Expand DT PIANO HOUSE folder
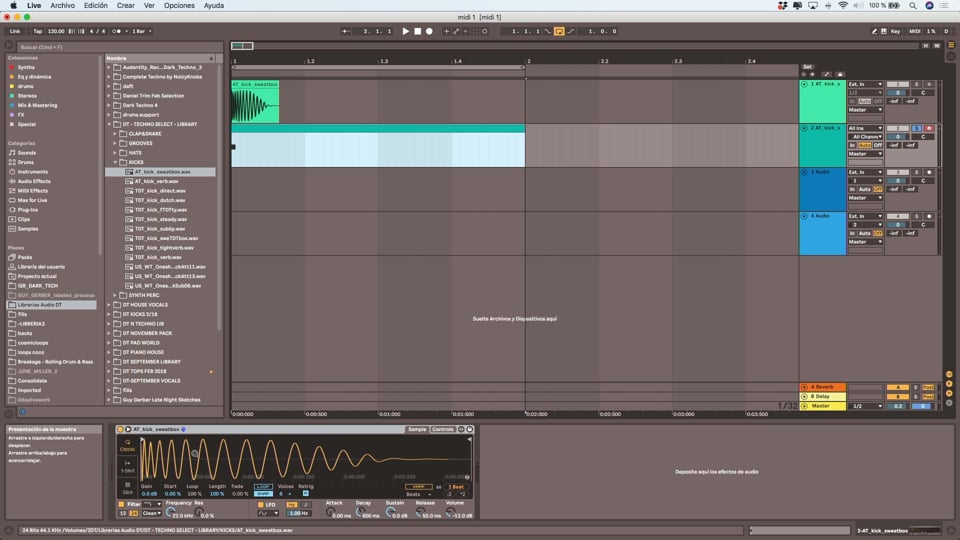Image resolution: width=960 pixels, height=540 pixels. (x=109, y=353)
